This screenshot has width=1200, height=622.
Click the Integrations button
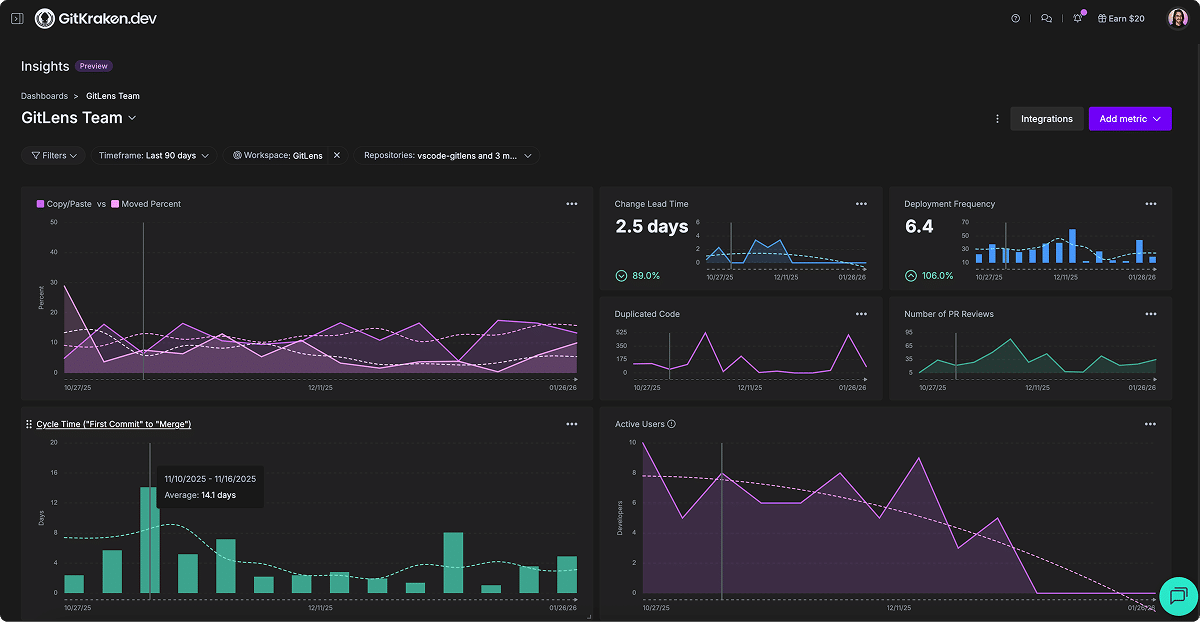[x=1046, y=118]
